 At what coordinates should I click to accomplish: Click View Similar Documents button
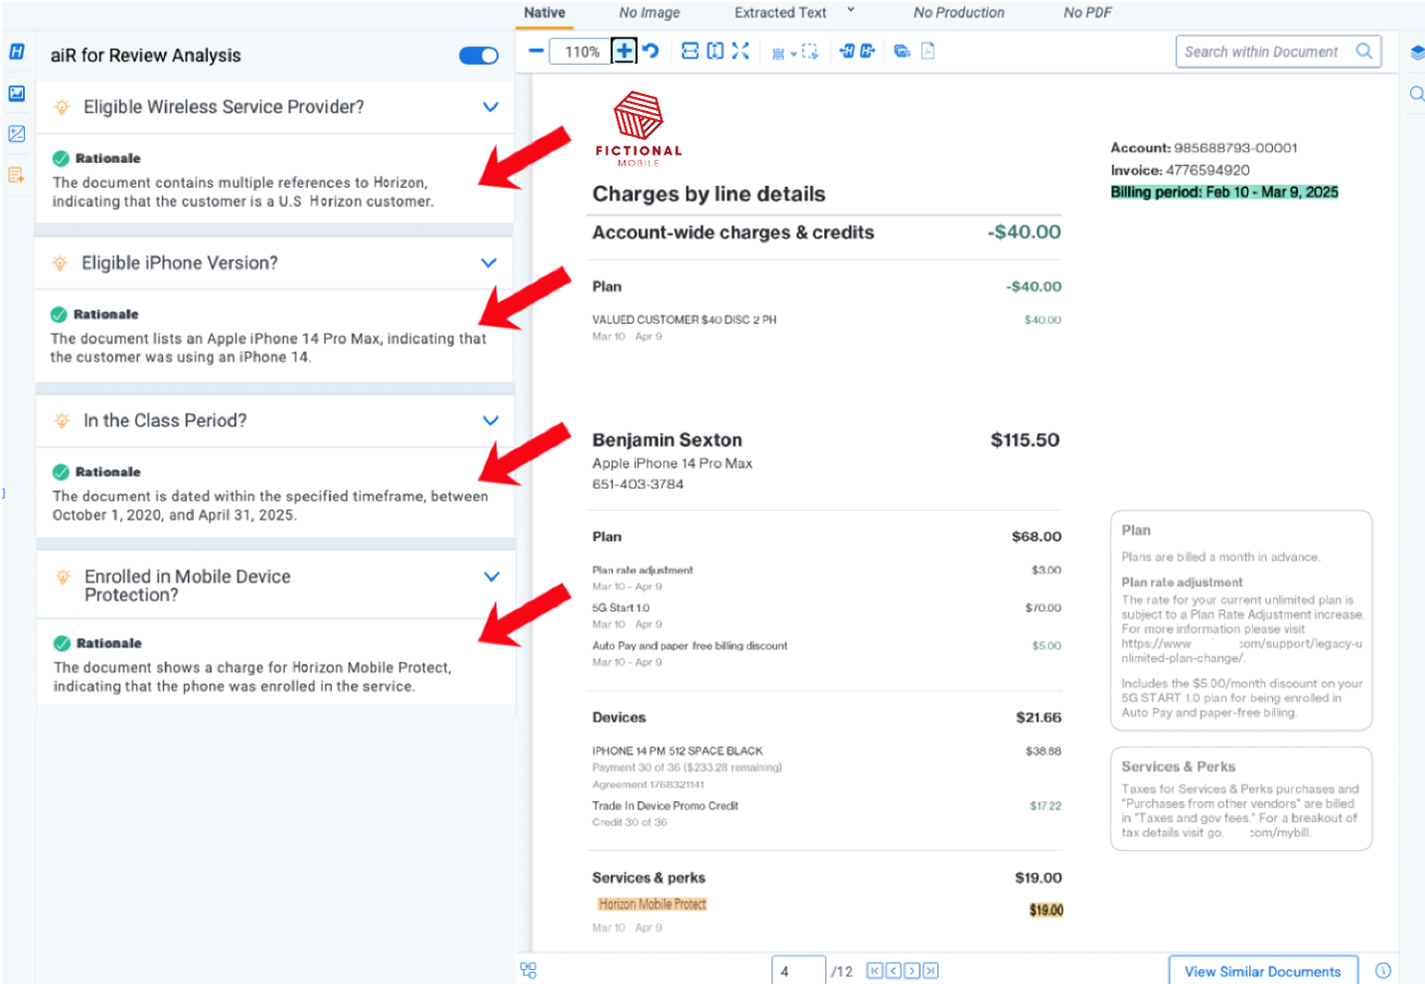tap(1262, 971)
